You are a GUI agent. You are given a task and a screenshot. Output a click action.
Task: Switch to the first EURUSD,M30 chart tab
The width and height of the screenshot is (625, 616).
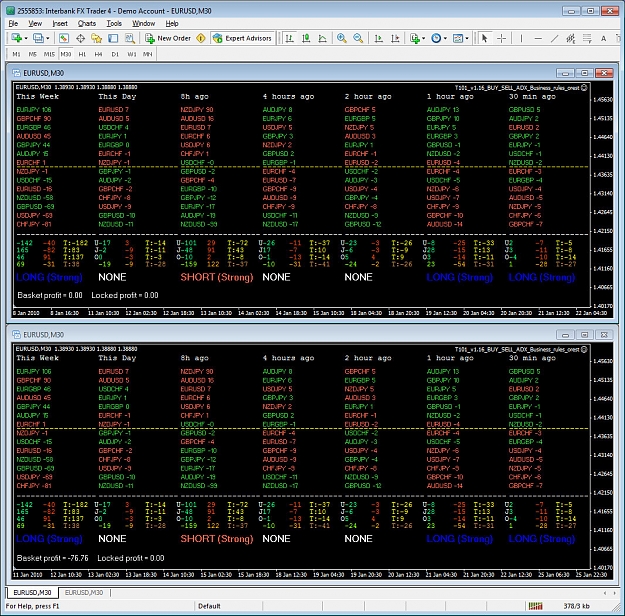[x=32, y=592]
